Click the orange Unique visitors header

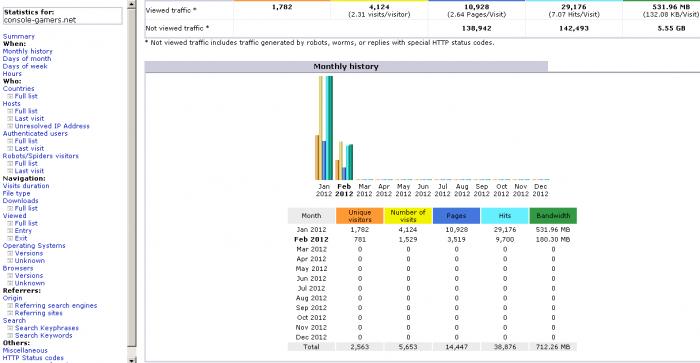tap(359, 216)
